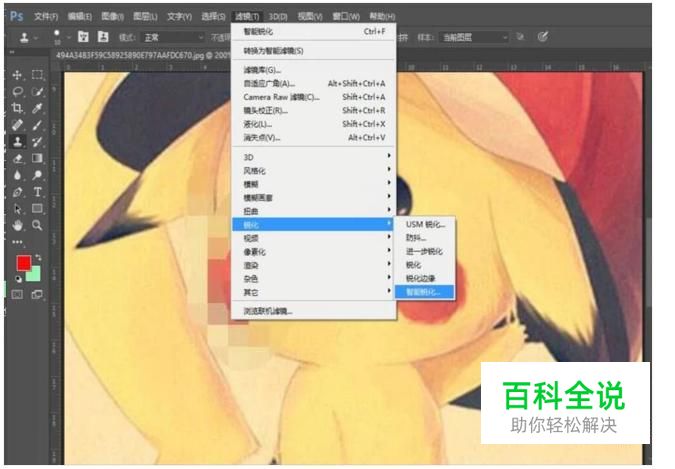Open the 图层(L) menu
Viewport: 675px width, 469px height.
[146, 16]
